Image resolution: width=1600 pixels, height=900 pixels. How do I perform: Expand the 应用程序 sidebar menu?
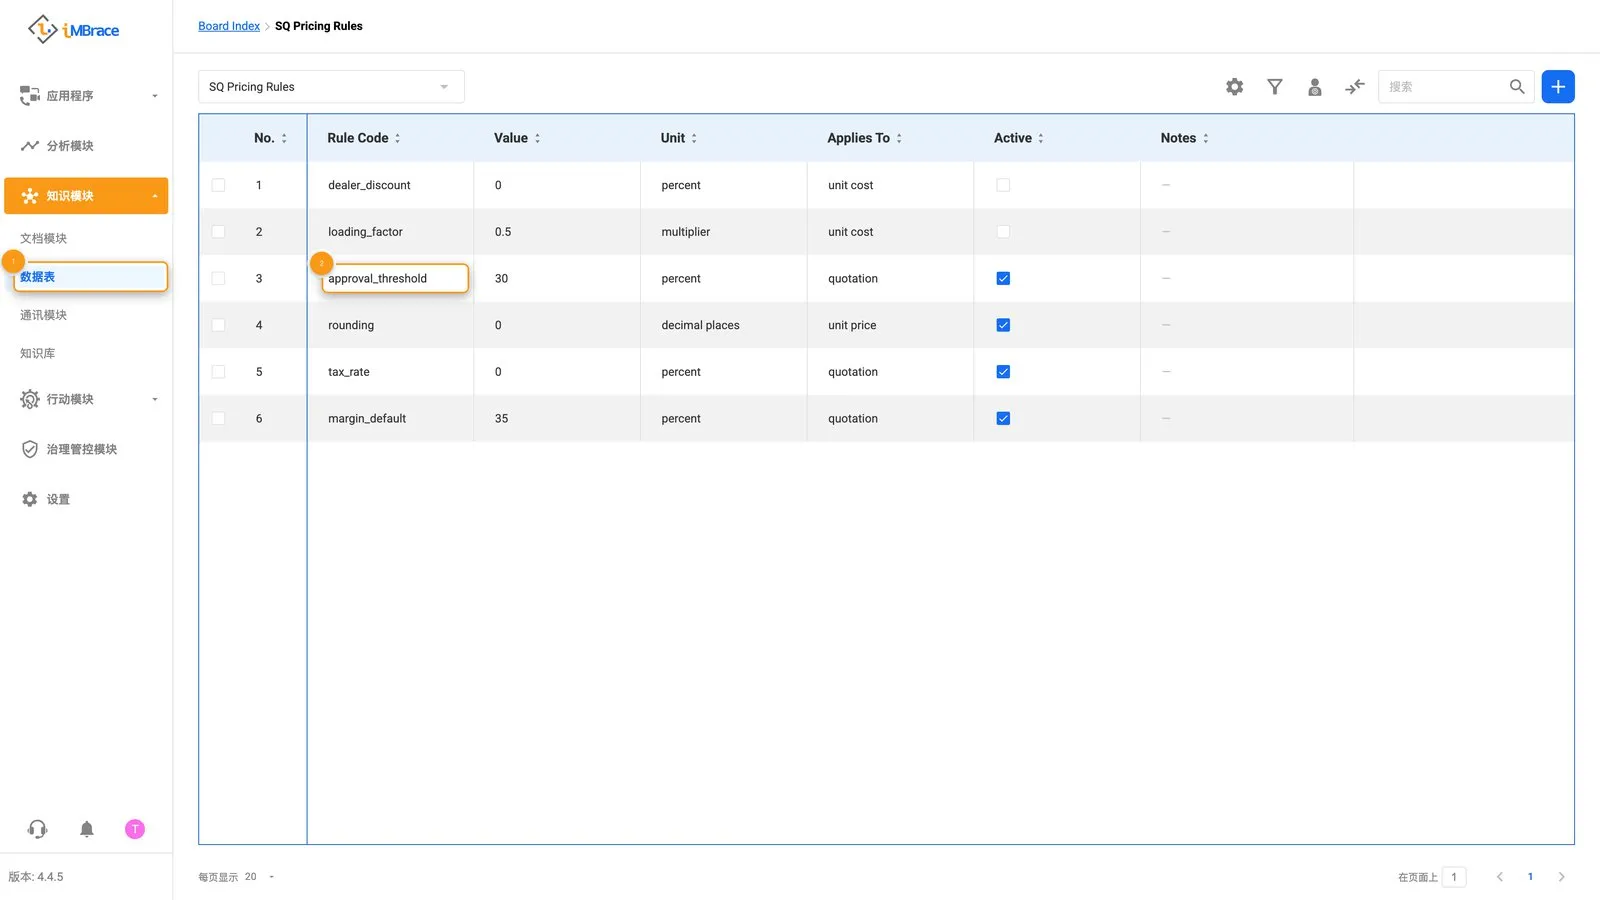(86, 96)
